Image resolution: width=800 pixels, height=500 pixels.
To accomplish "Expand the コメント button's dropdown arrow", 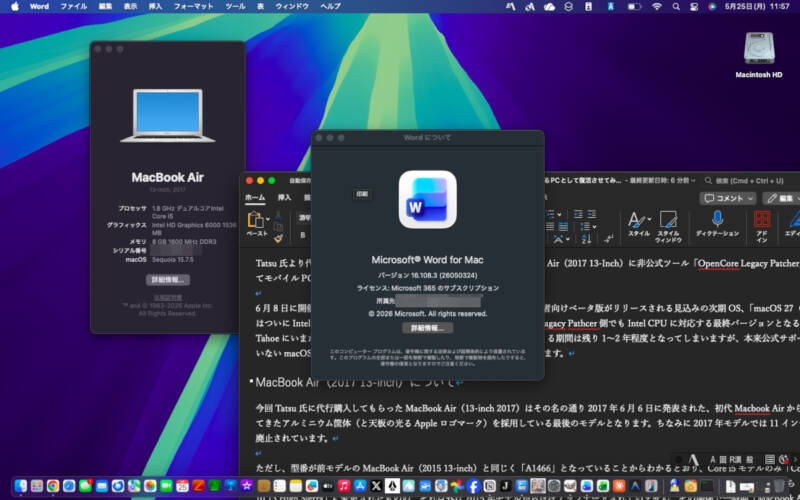I will click(x=749, y=198).
